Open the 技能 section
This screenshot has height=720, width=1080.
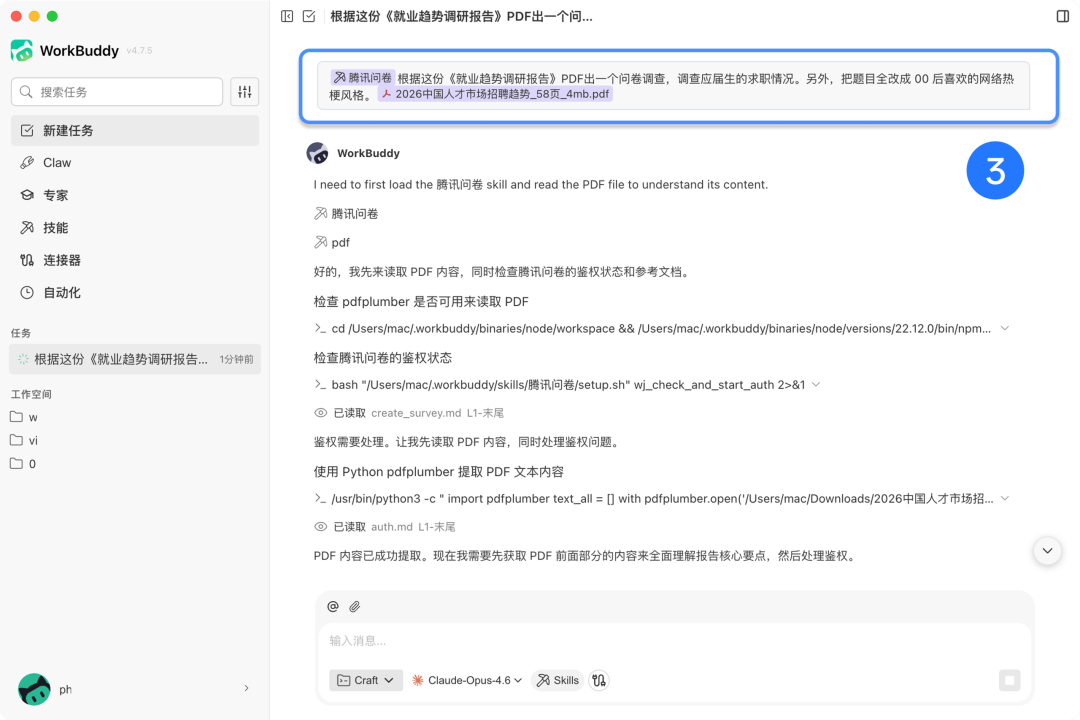click(135, 227)
